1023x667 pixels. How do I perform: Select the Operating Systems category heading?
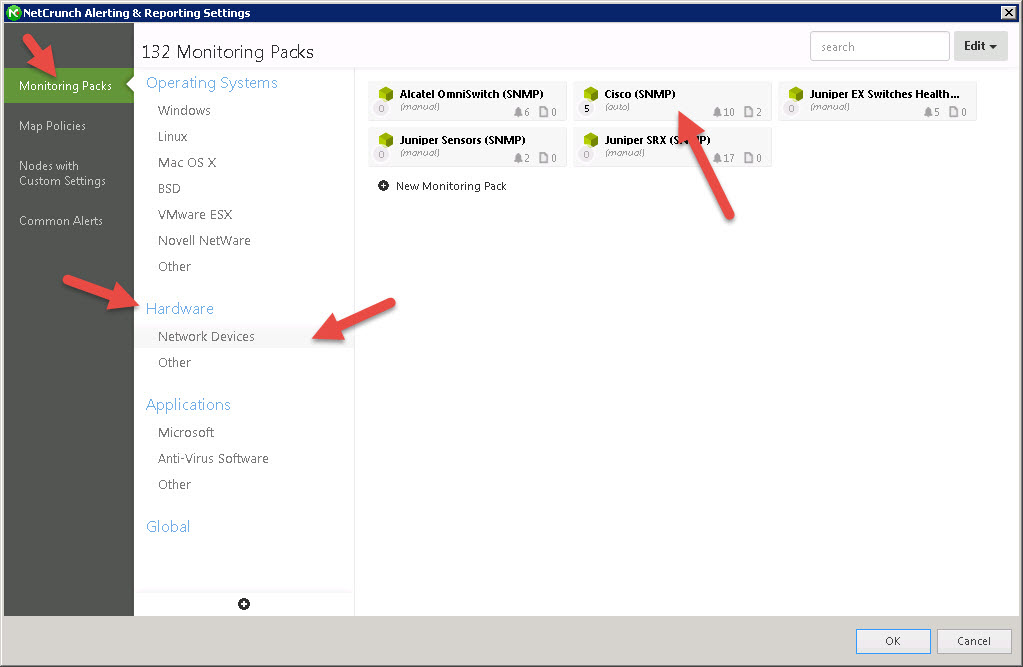pos(211,83)
